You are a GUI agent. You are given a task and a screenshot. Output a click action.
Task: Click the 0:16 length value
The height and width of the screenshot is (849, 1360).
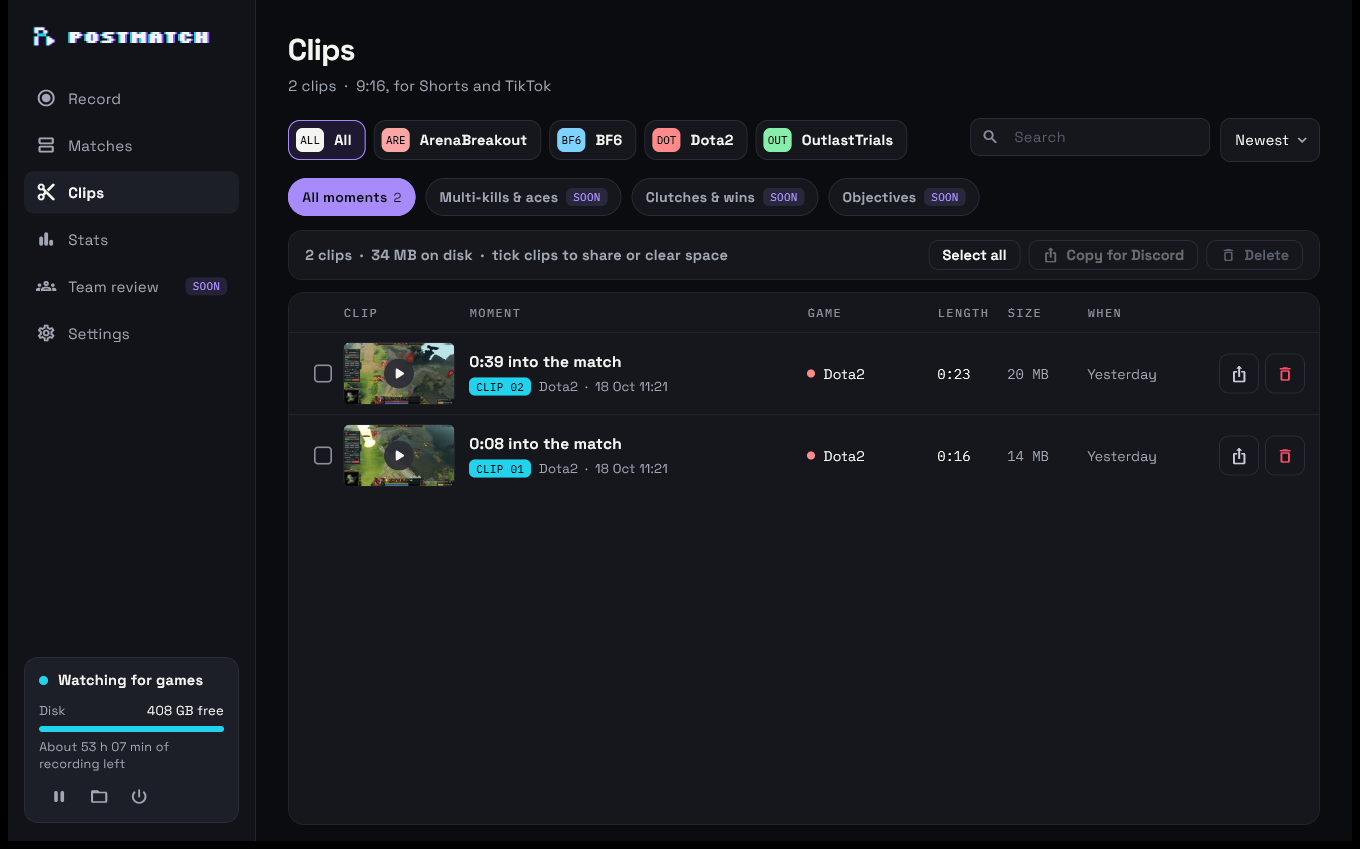point(954,456)
